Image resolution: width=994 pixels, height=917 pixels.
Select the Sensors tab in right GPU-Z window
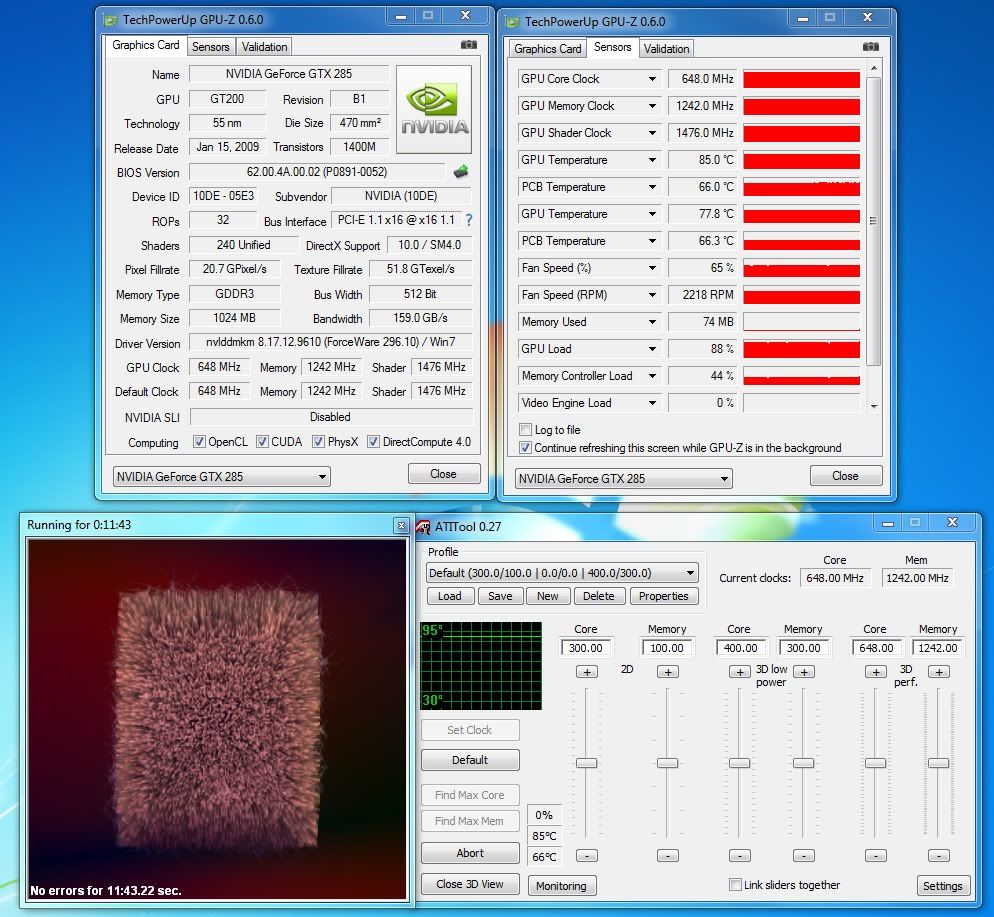[612, 48]
